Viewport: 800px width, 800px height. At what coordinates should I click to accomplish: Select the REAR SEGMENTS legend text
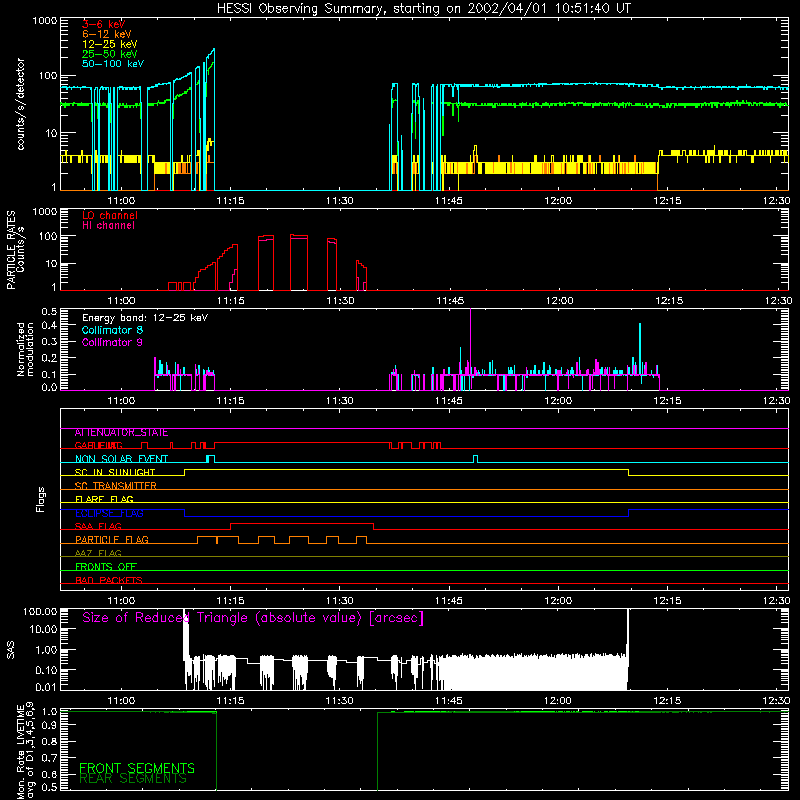coord(133,779)
